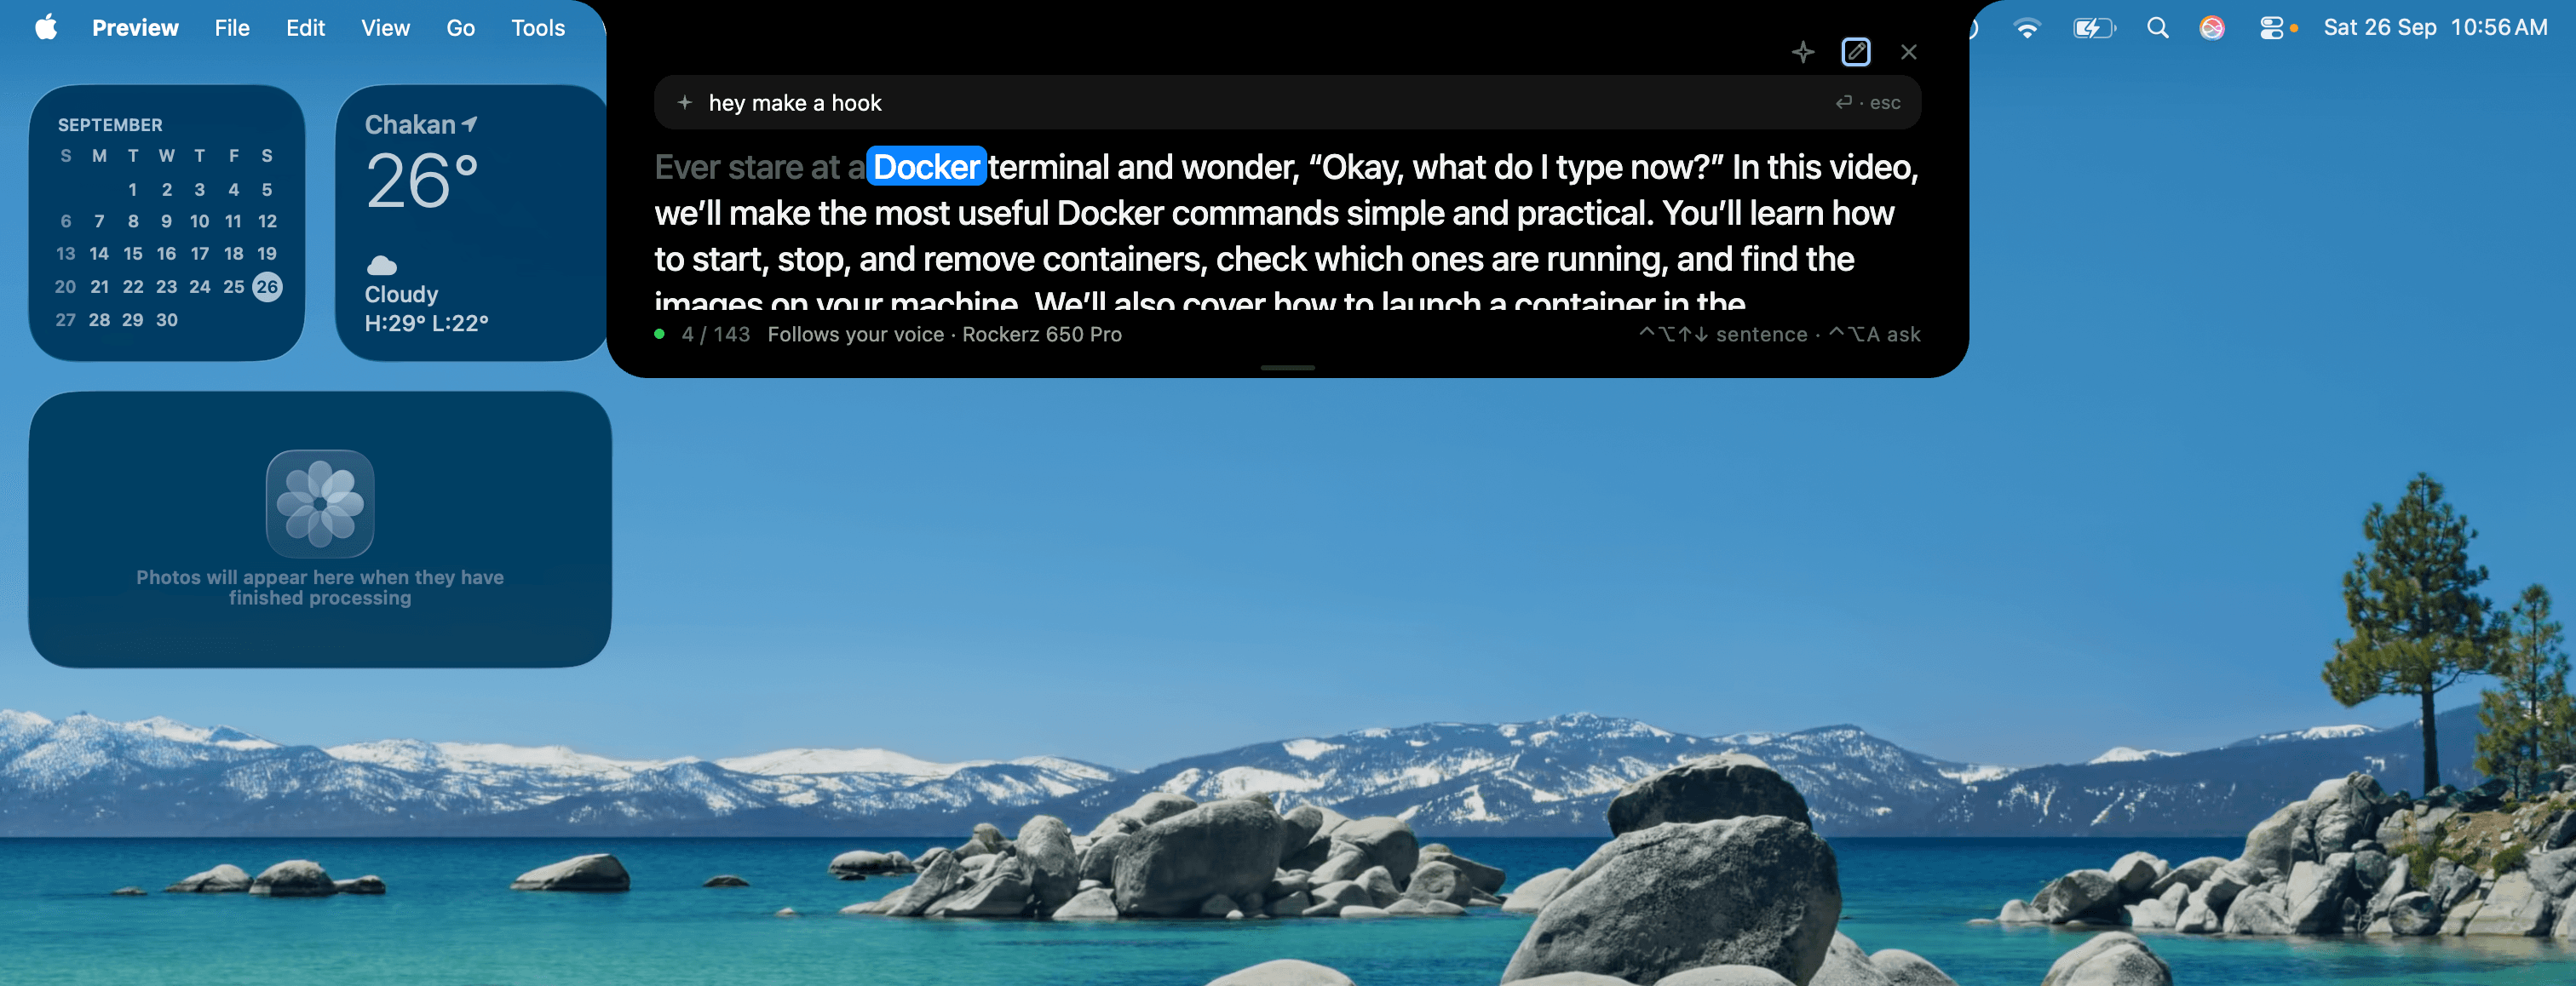Focus the 'hey make a hook' input field
Viewport: 2576px width, 986px height.
(1286, 102)
